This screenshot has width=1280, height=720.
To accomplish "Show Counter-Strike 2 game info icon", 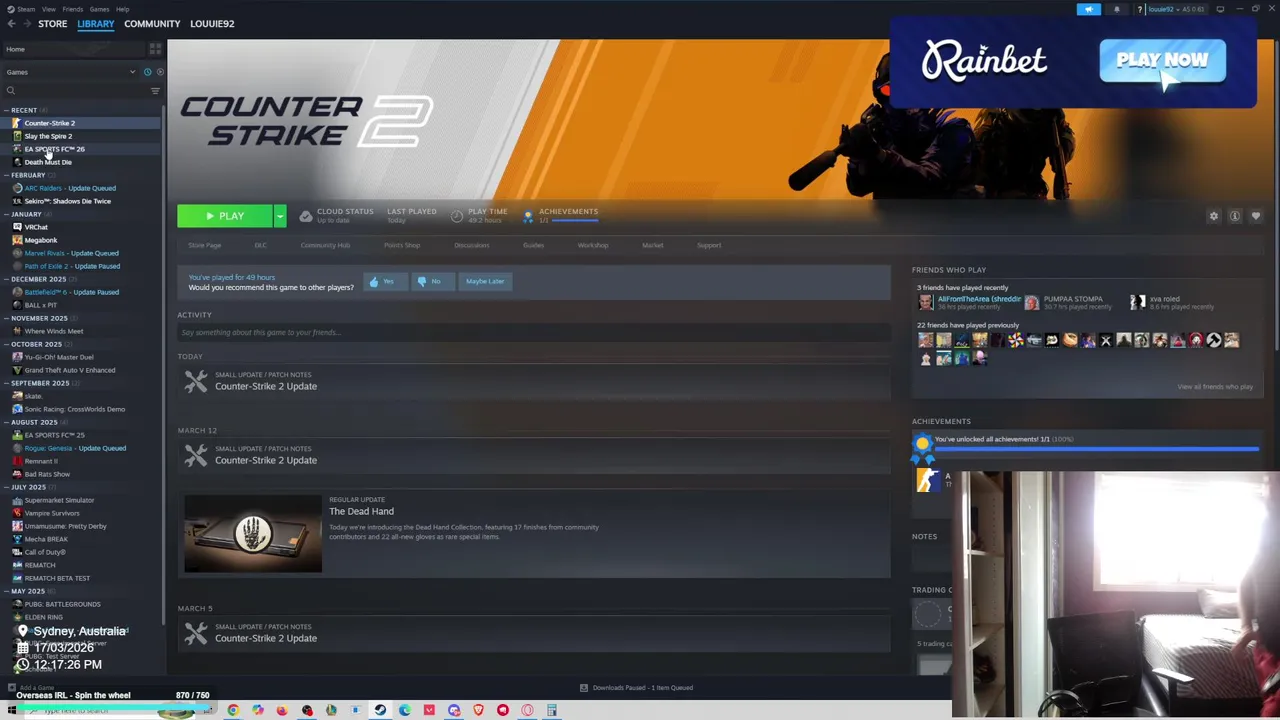I will [1235, 216].
